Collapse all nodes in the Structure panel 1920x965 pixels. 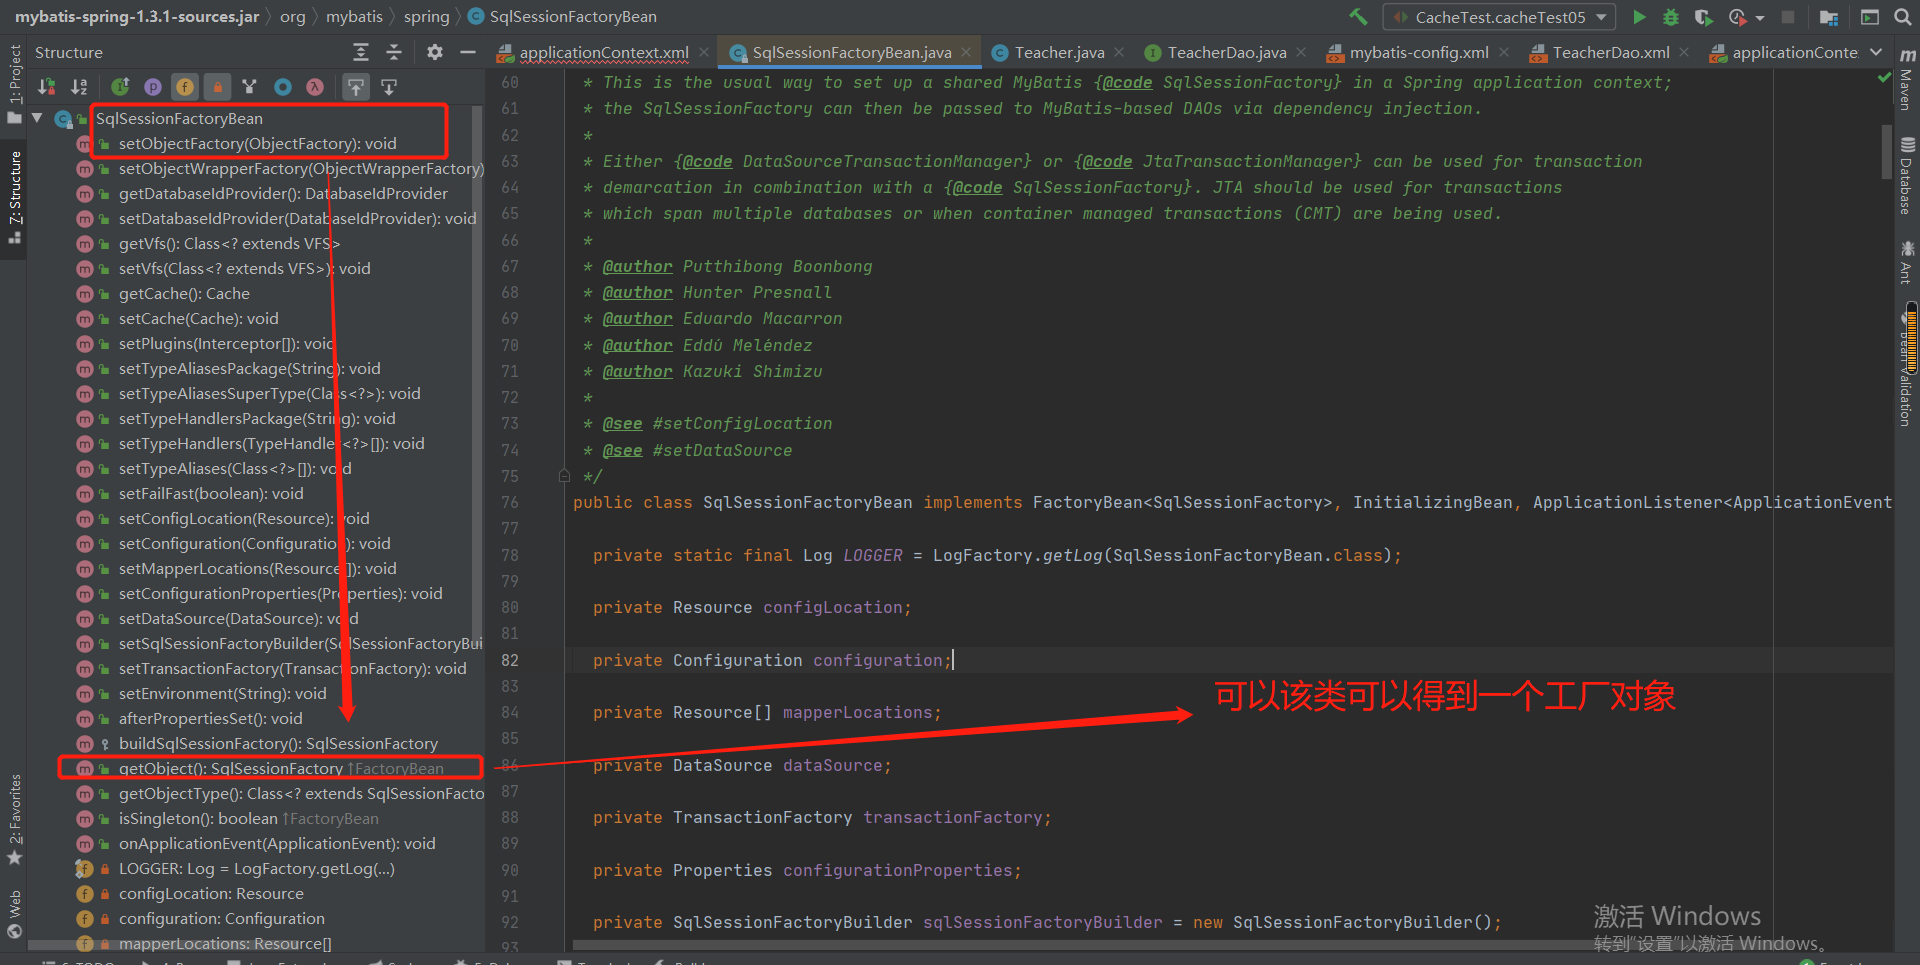(394, 52)
